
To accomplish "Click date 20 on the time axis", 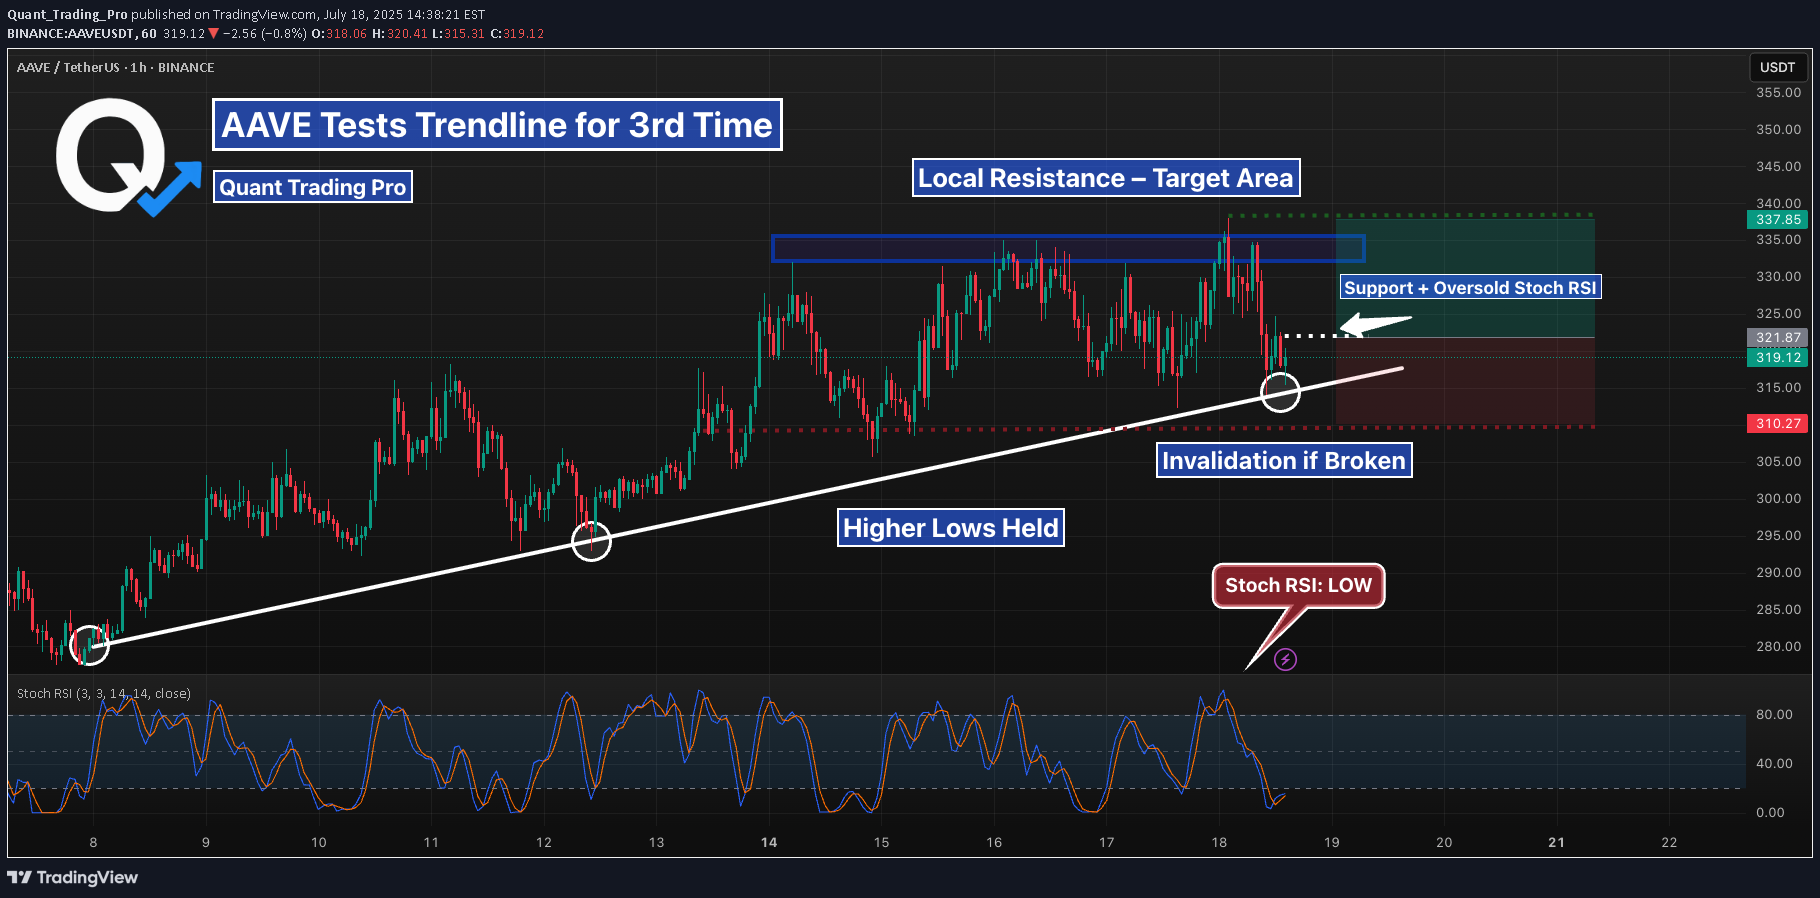I will click(1444, 842).
